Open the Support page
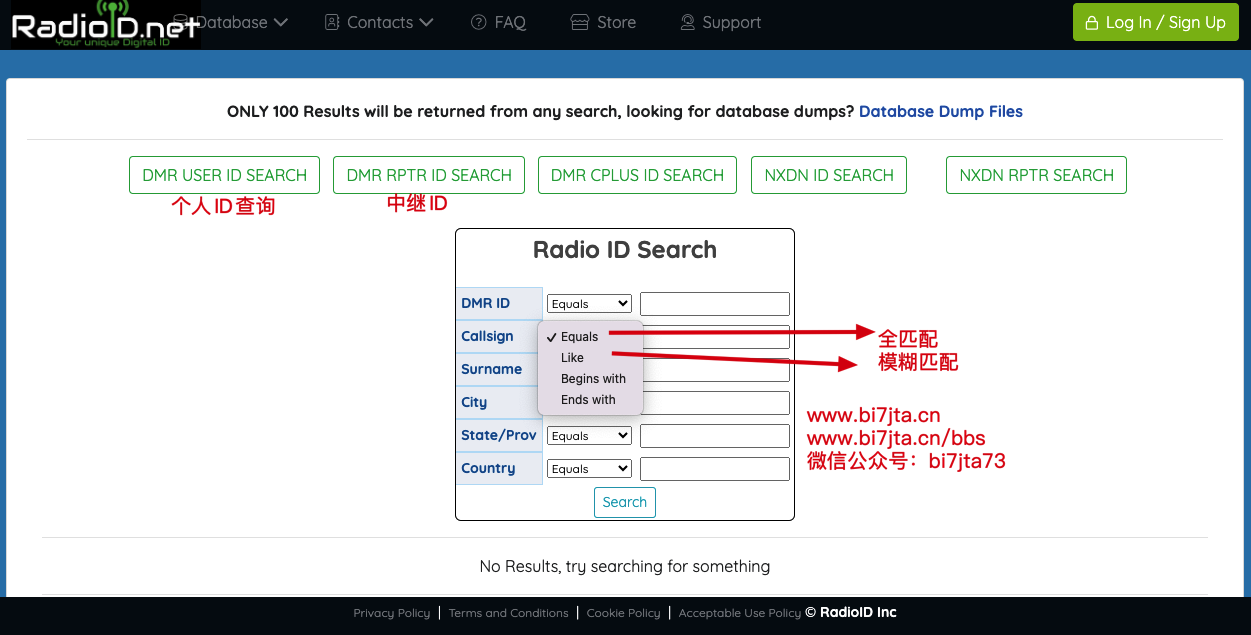This screenshot has height=635, width=1251. tap(720, 22)
